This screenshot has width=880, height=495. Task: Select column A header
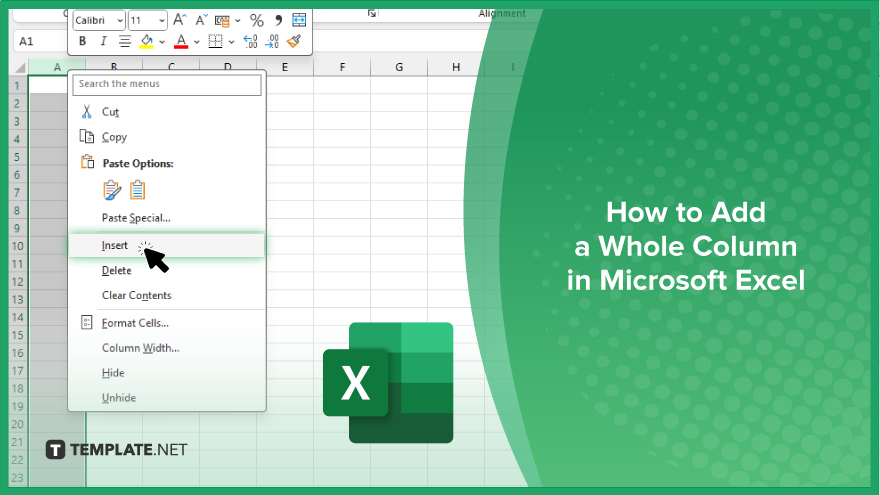pos(57,67)
